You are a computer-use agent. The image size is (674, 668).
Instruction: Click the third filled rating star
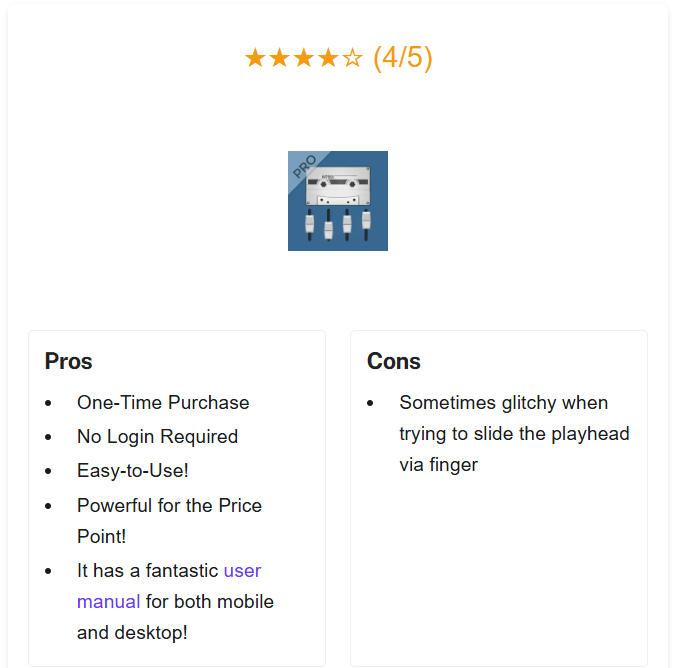pos(303,59)
